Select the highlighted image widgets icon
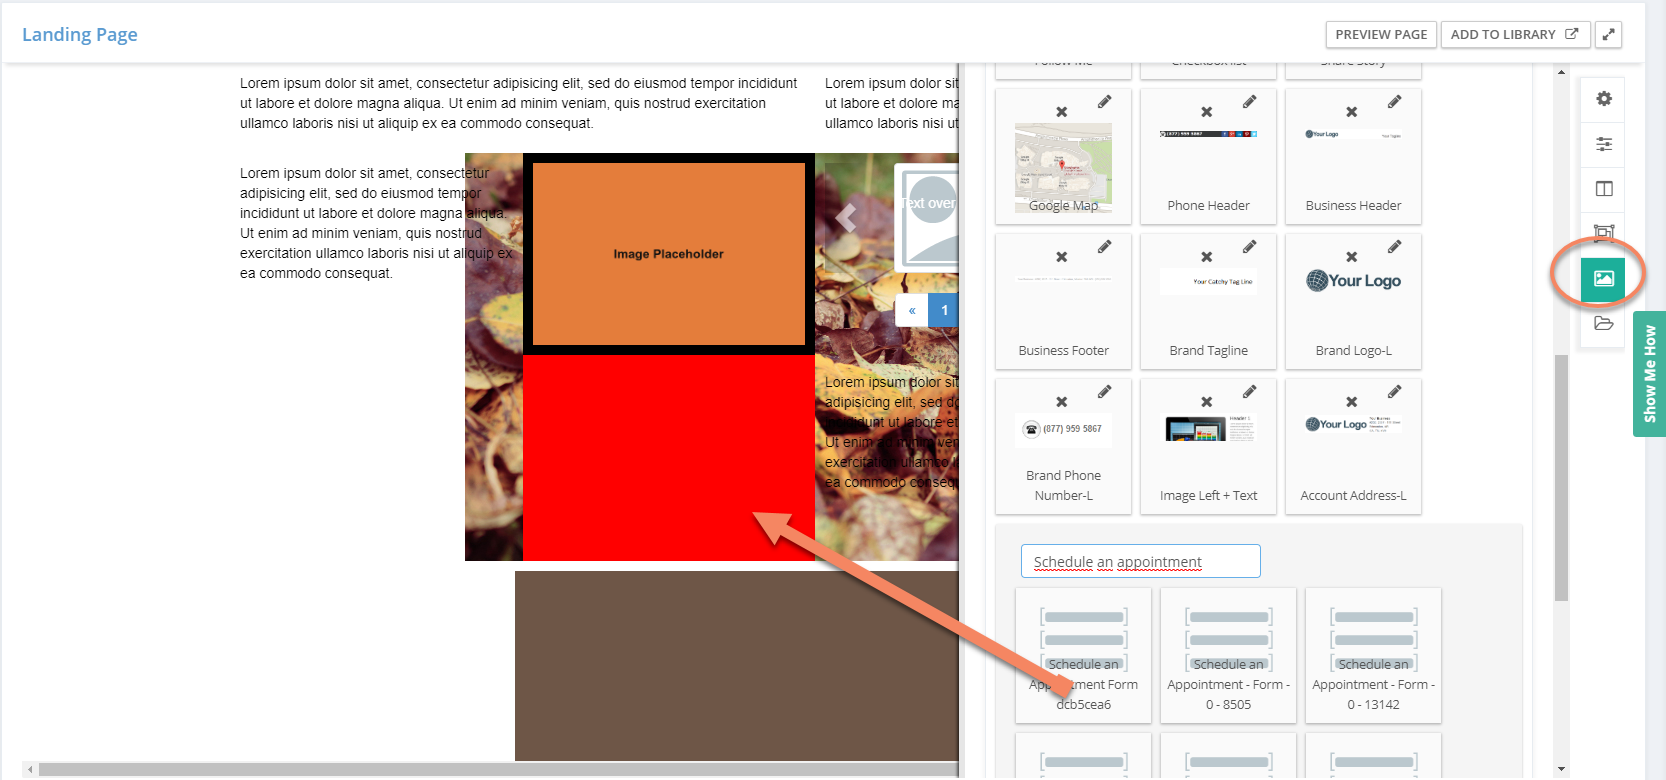This screenshot has width=1666, height=780. (x=1603, y=278)
